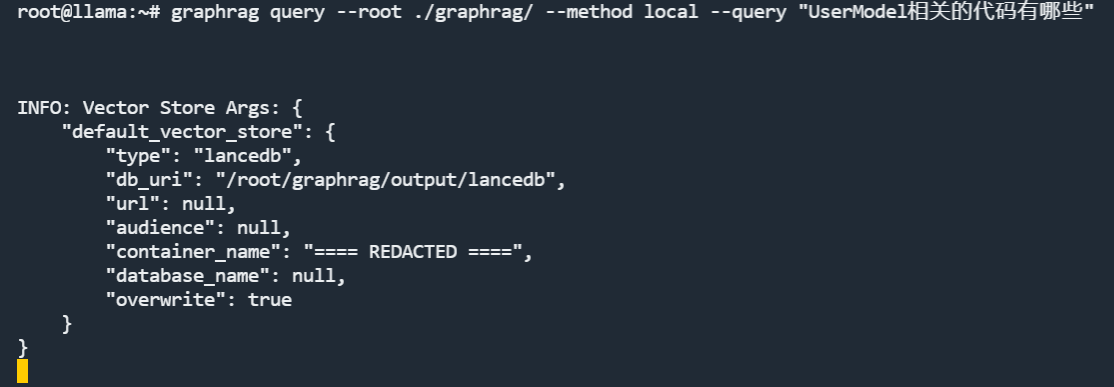The height and width of the screenshot is (387, 1114).
Task: Click the /root/graphrag/output/lancedb path
Action: 385,180
